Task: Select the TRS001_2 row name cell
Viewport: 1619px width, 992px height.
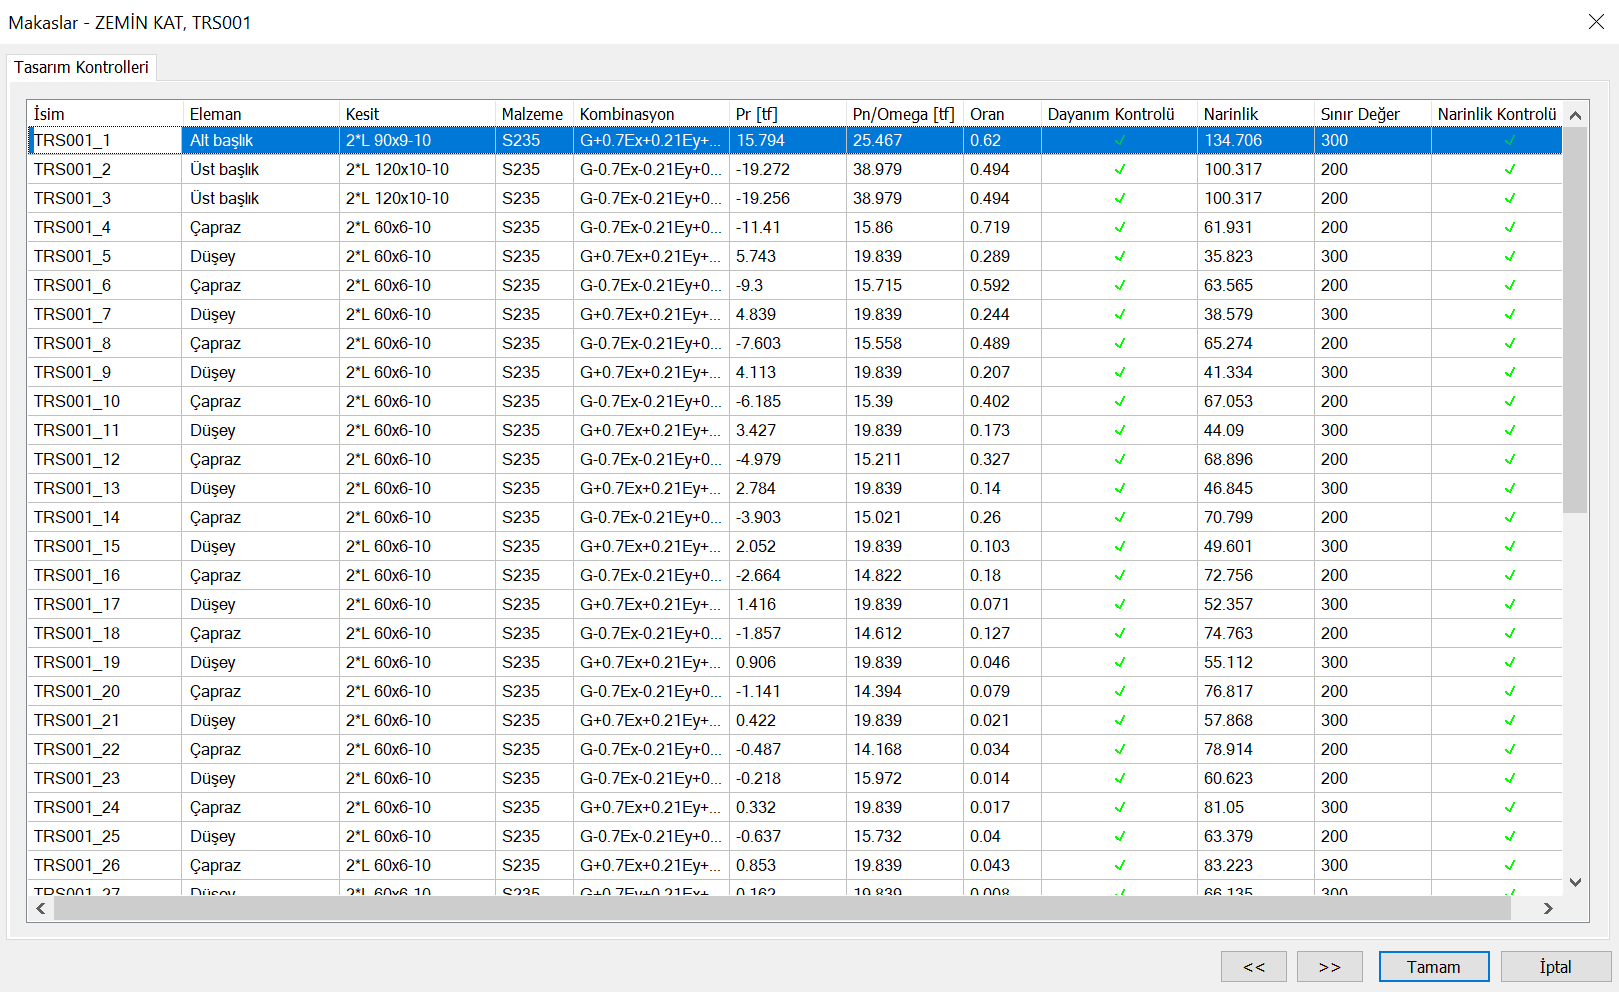Action: click(73, 170)
